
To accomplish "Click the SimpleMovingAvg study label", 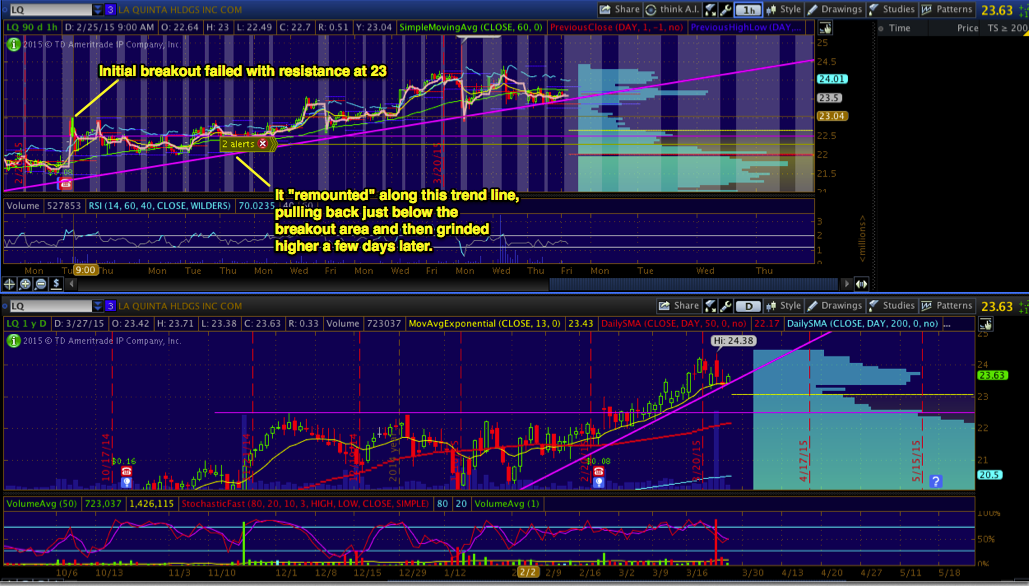I will (x=471, y=27).
